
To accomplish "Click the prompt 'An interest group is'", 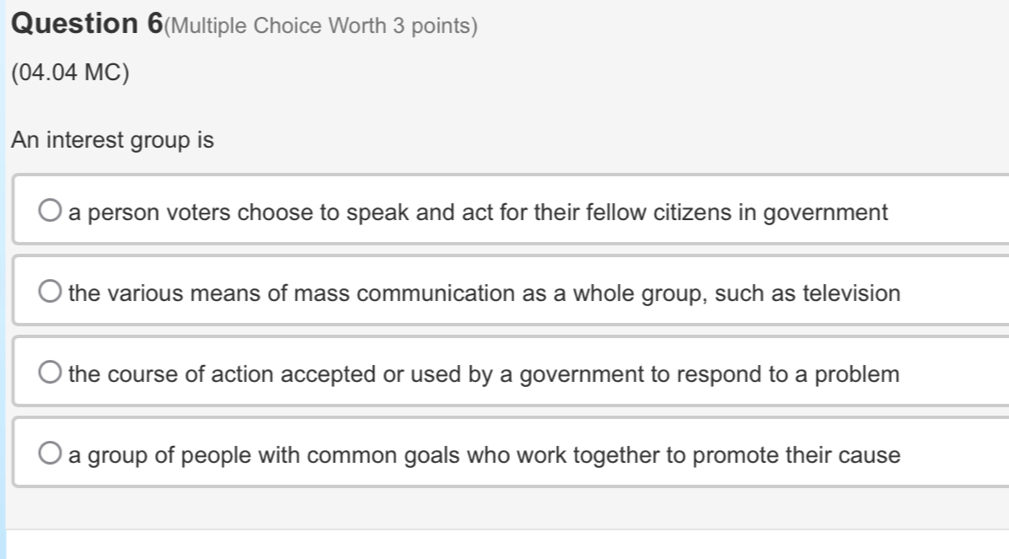I will point(113,141).
